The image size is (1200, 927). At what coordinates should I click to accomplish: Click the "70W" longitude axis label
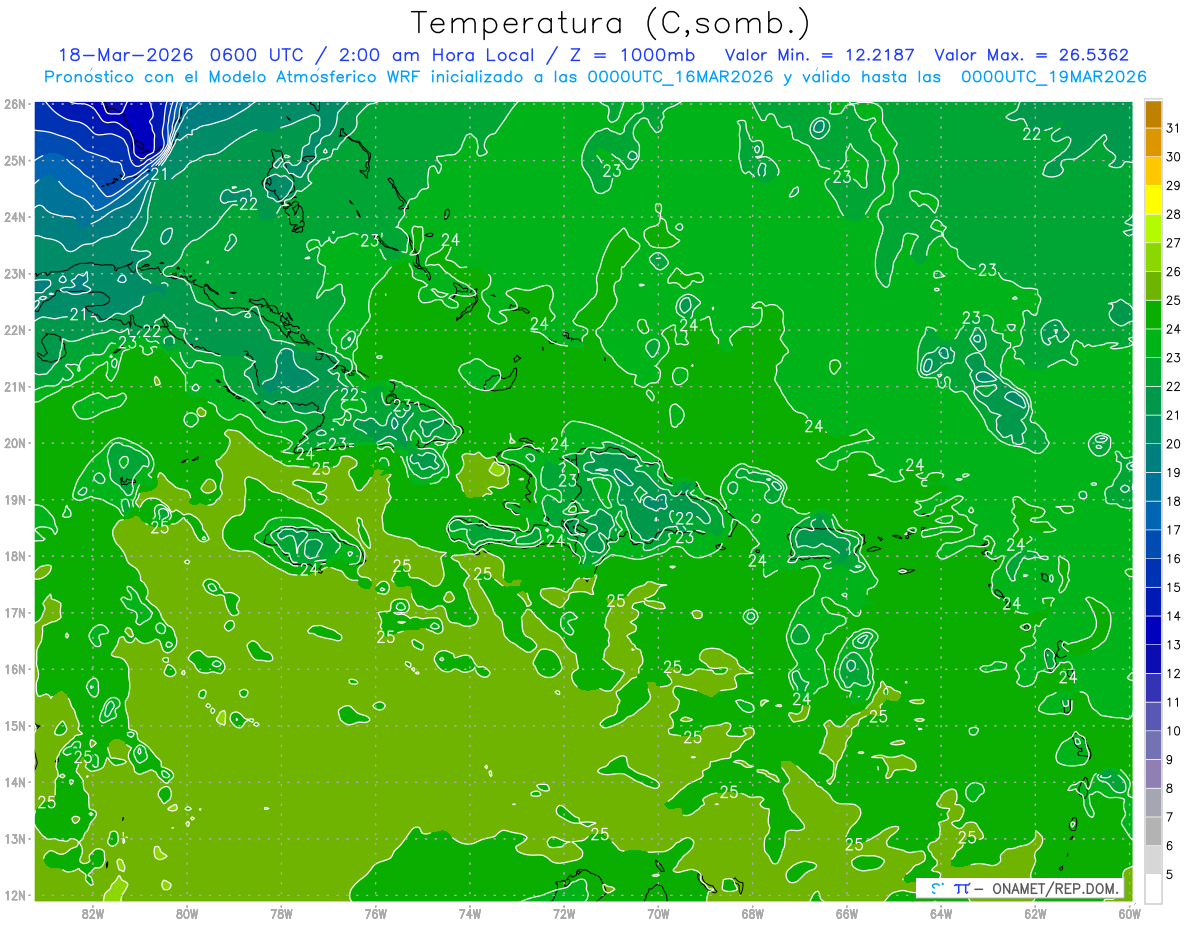[658, 912]
